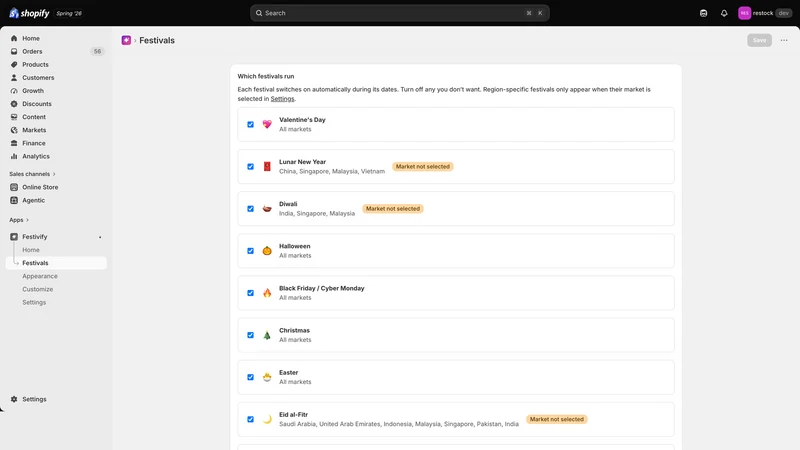
Task: Click the search magnifier icon
Action: click(259, 13)
